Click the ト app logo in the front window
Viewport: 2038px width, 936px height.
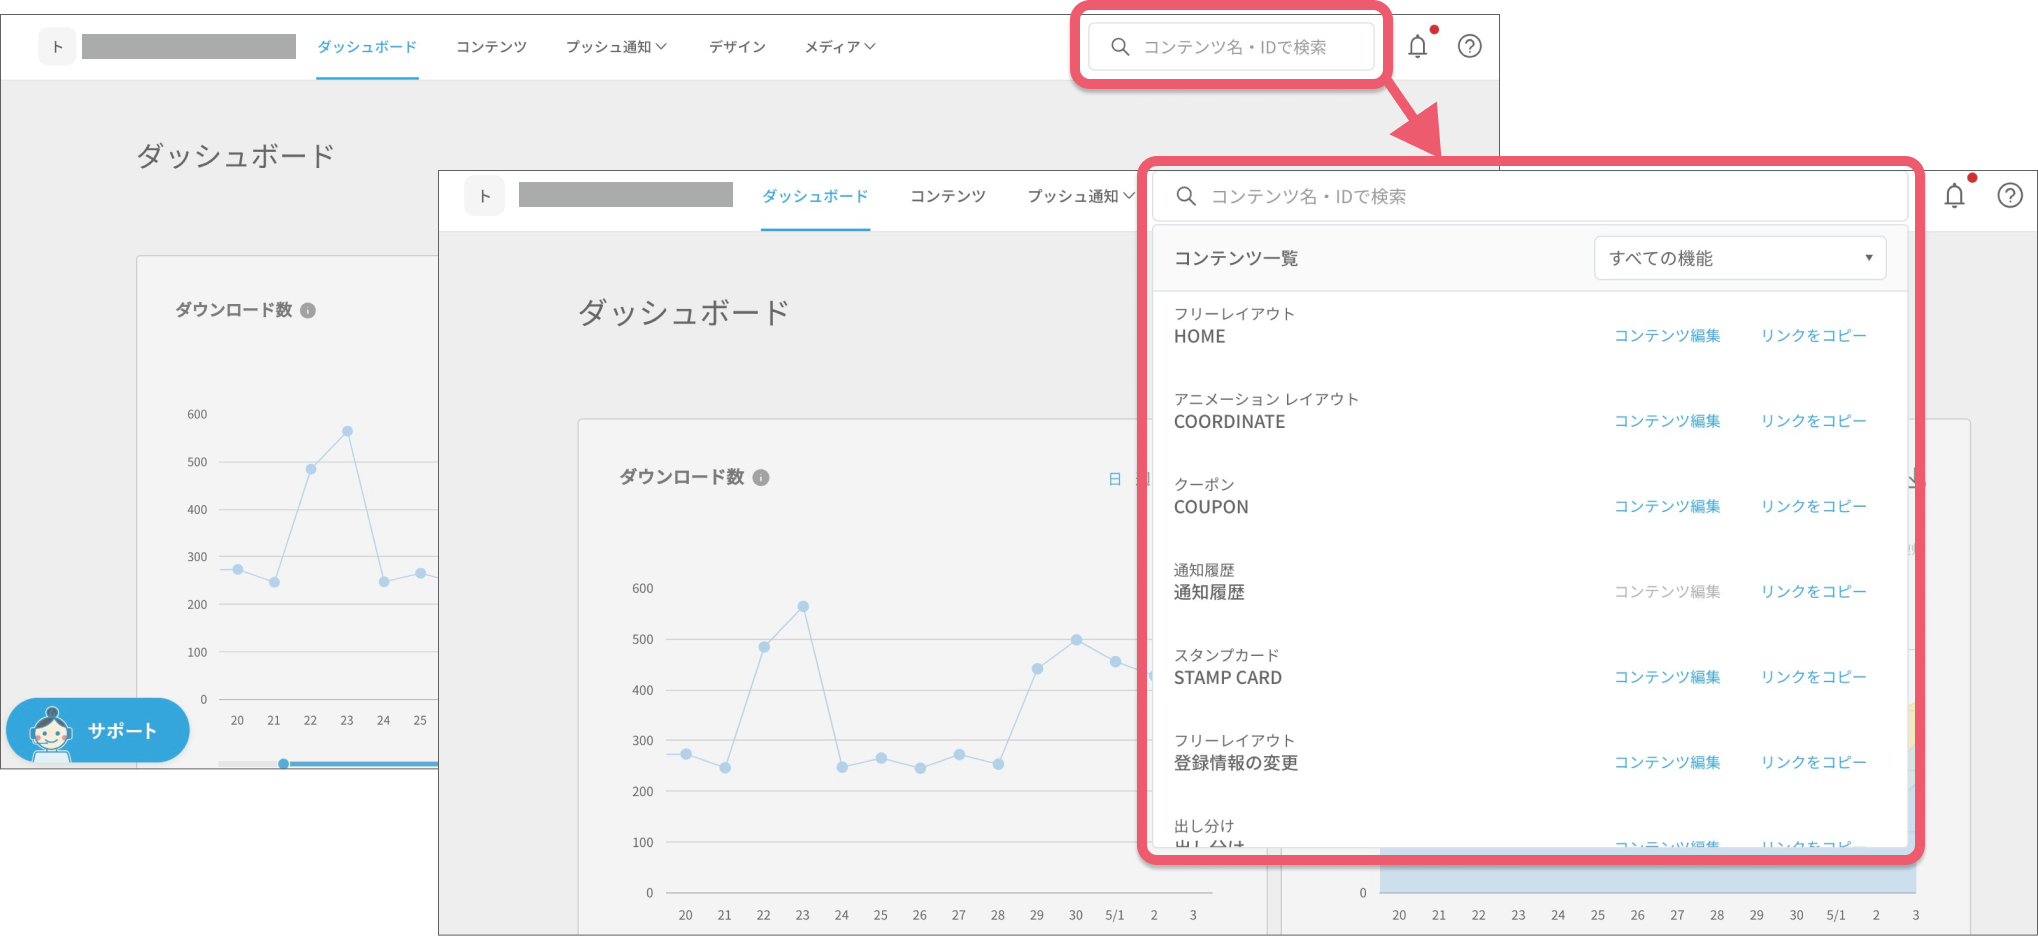(484, 196)
